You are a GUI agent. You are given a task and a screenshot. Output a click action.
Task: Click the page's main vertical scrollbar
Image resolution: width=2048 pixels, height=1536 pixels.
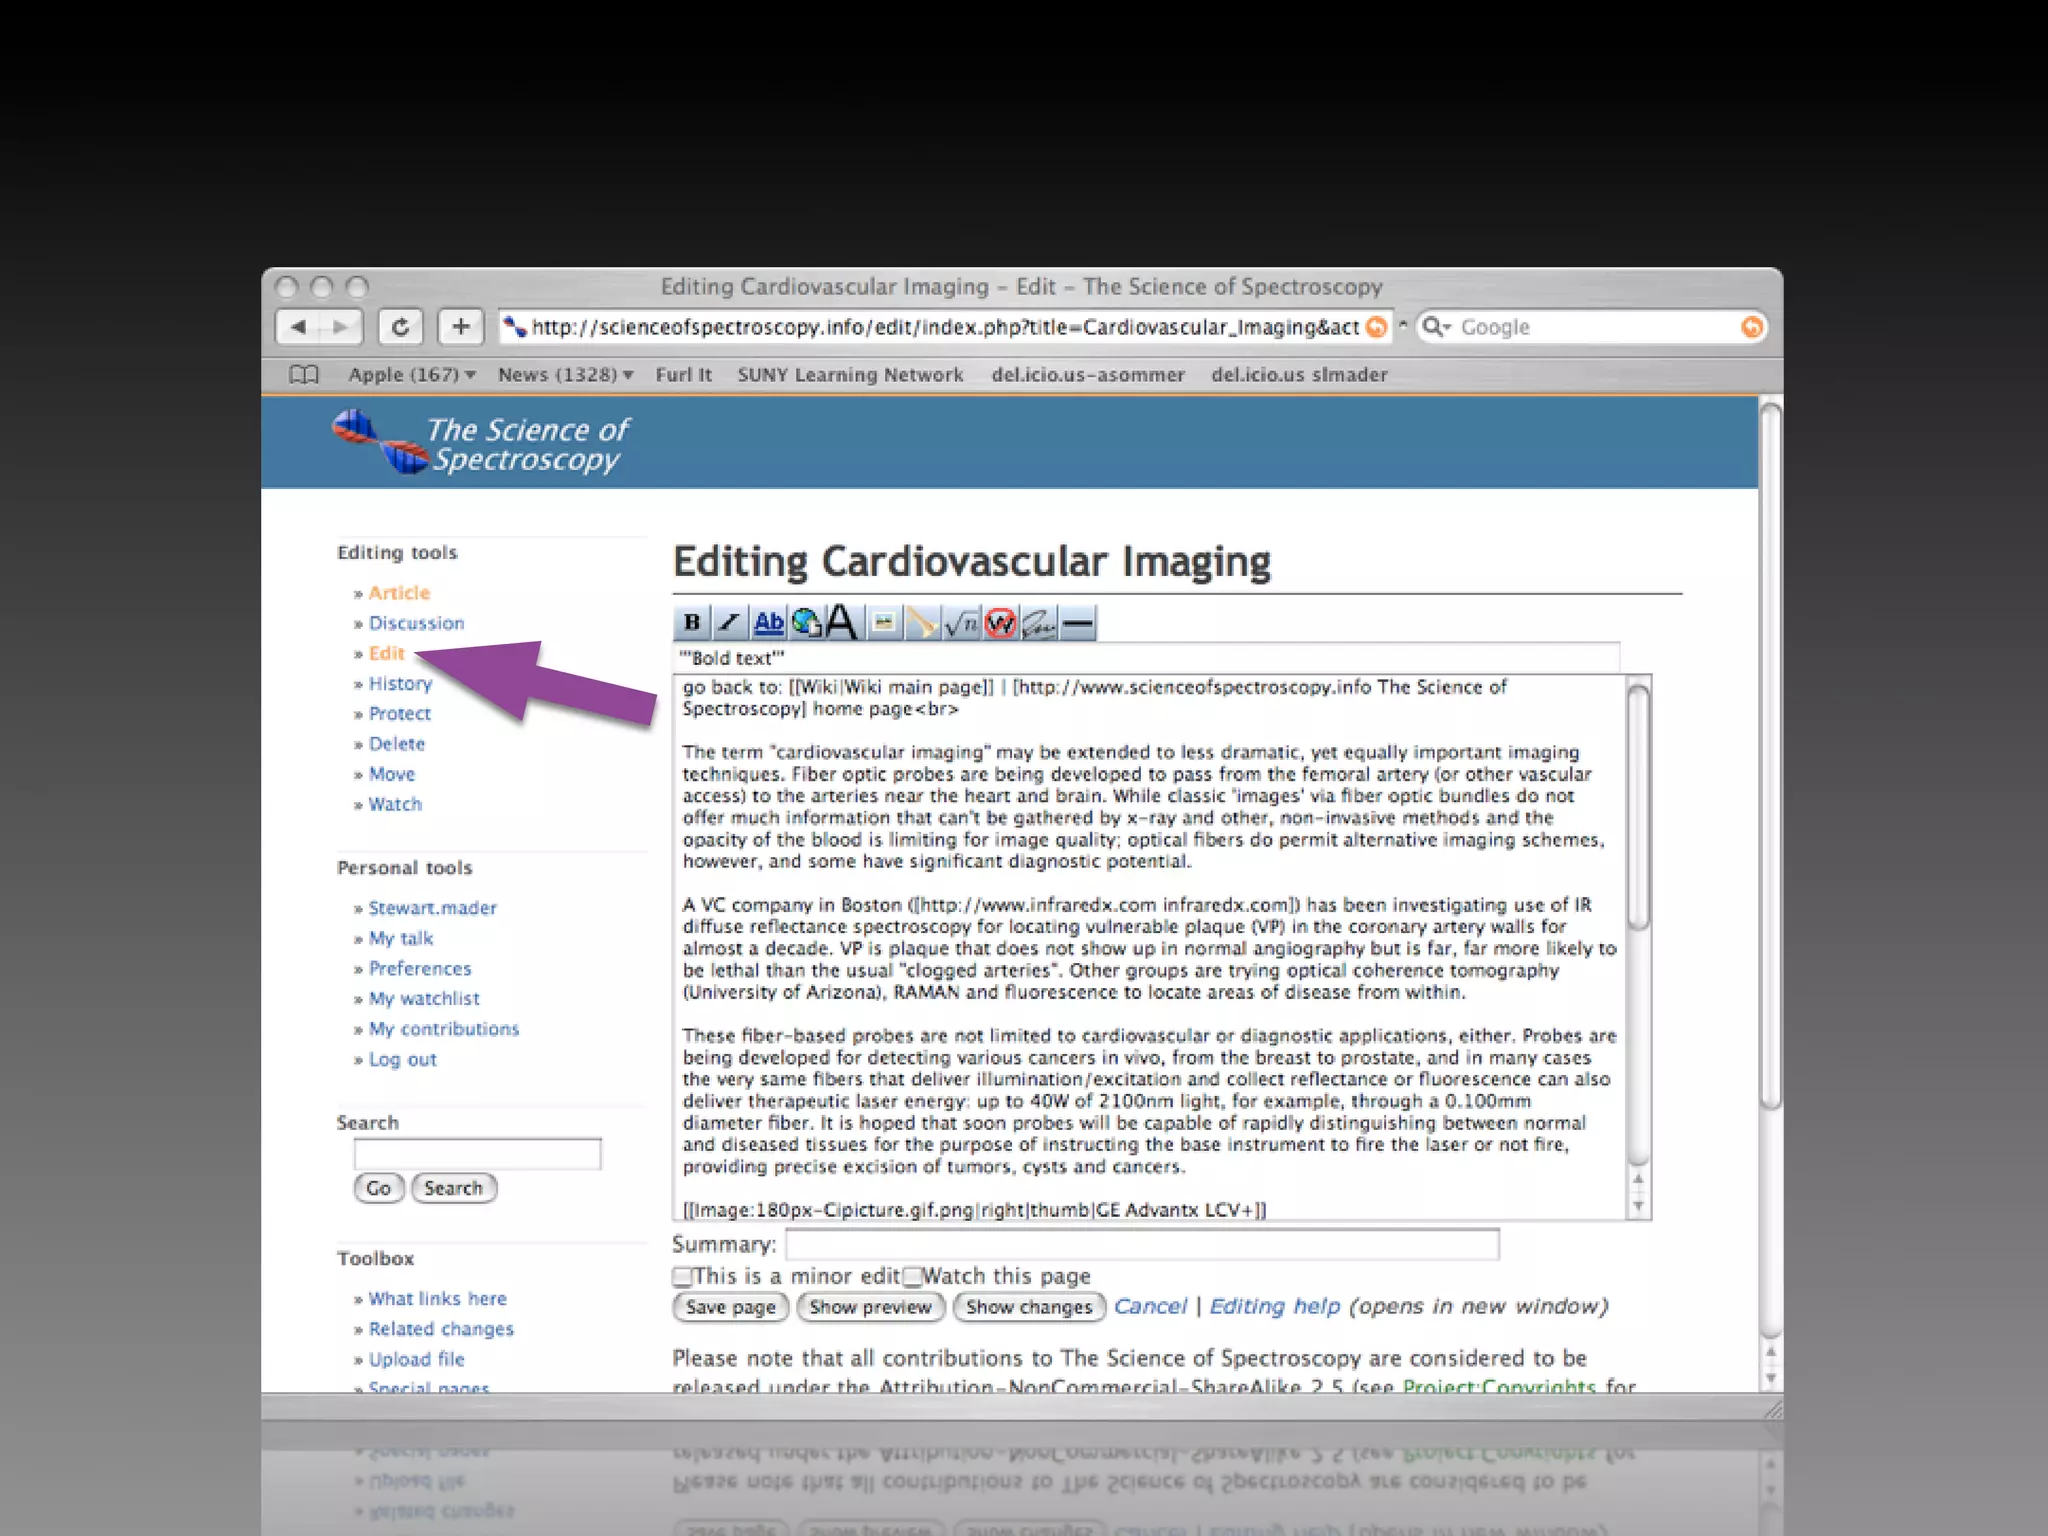click(1770, 758)
